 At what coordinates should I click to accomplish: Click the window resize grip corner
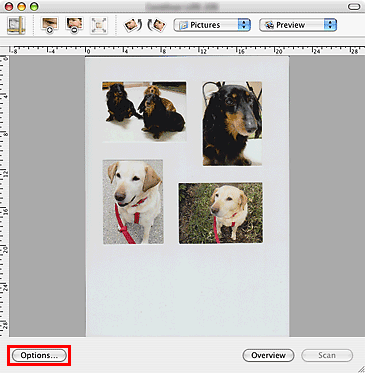(x=361, y=369)
